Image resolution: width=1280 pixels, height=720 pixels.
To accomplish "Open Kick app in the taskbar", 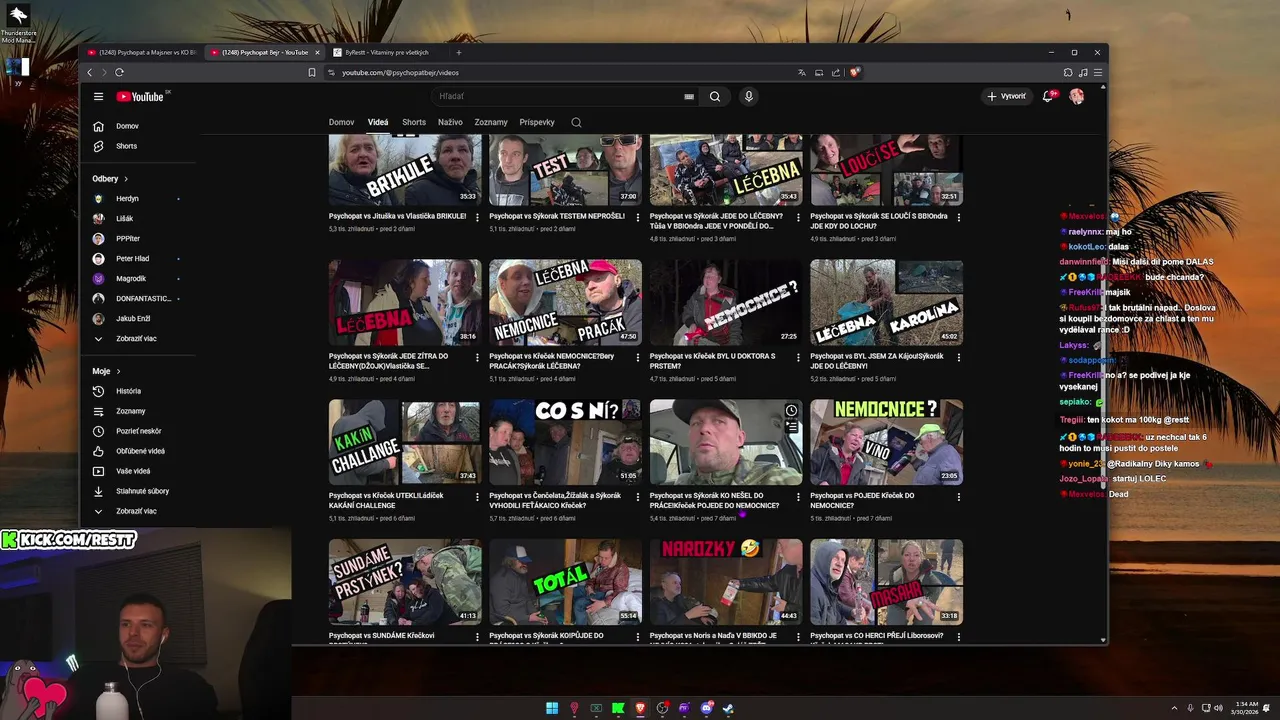I will click(618, 708).
